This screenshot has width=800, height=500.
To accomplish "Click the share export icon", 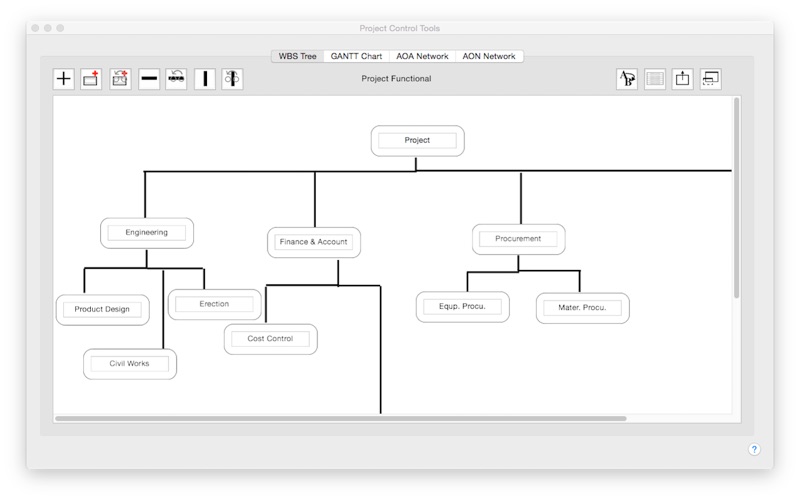I will pos(682,79).
